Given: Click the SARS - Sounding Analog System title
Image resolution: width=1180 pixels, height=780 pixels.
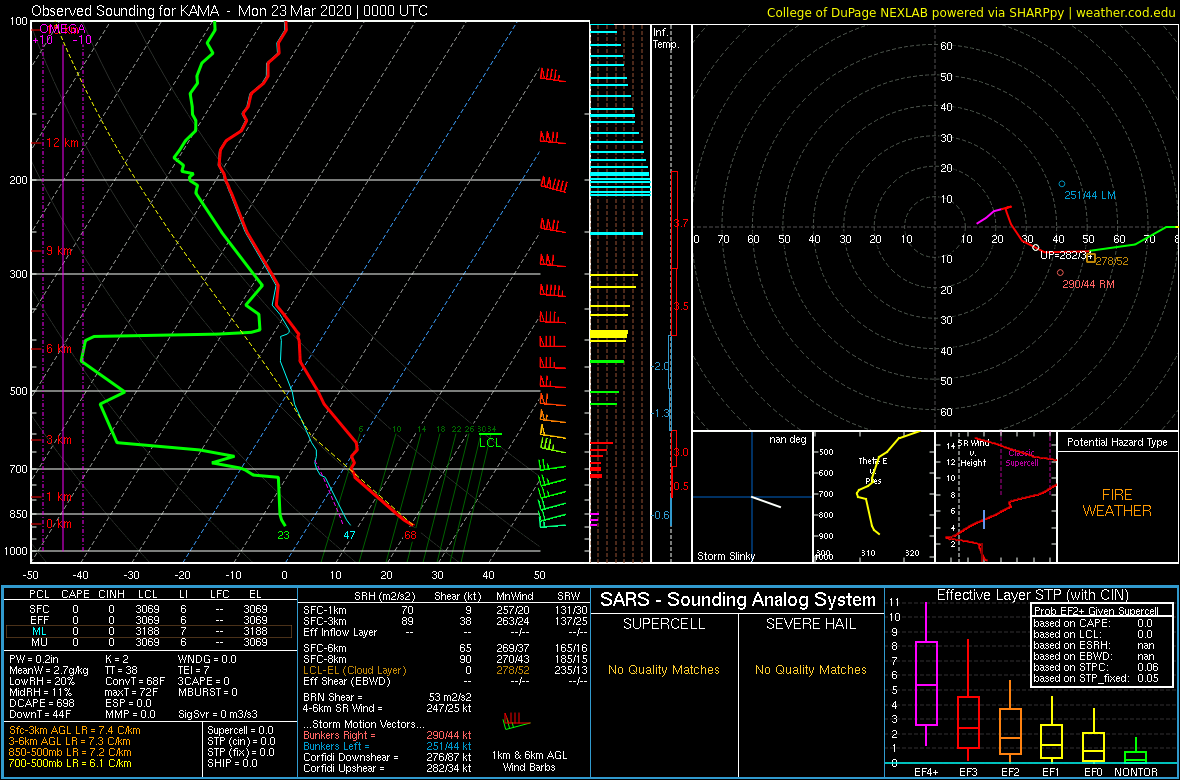Looking at the screenshot, I should (x=738, y=600).
